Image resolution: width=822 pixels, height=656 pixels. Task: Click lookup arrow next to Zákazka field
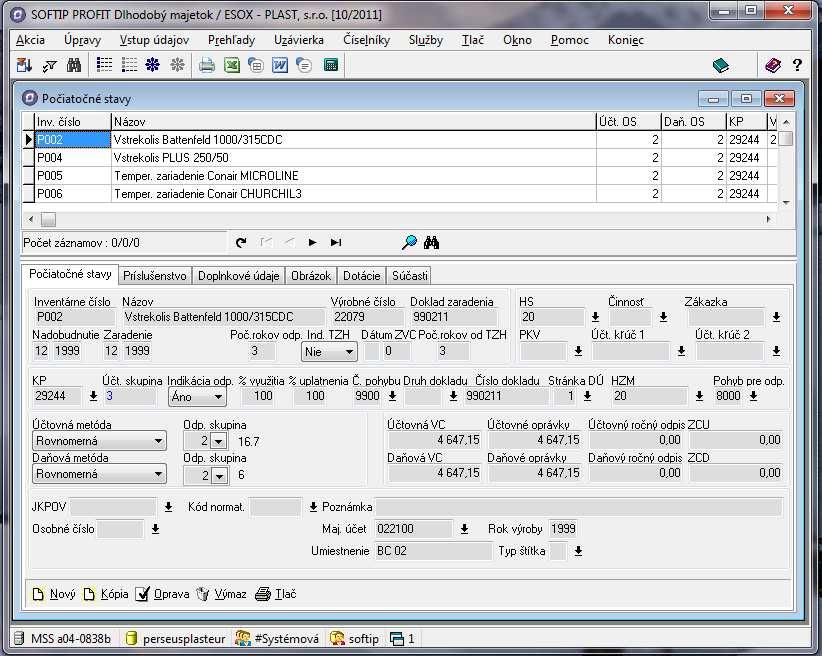coord(776,317)
